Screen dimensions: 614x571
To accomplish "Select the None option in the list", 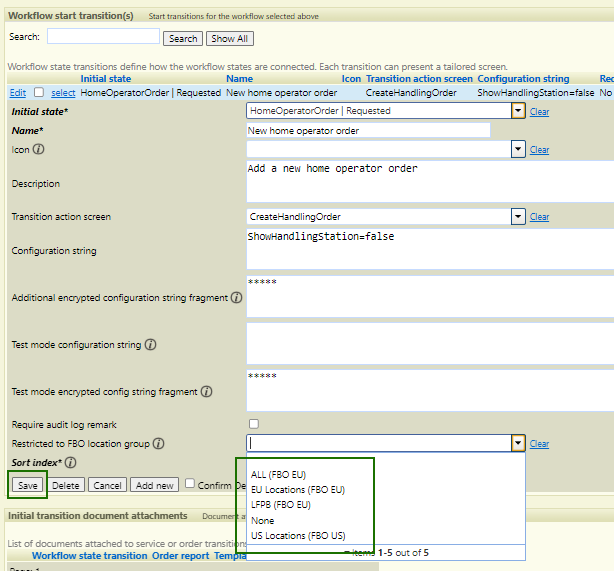I will tap(262, 520).
